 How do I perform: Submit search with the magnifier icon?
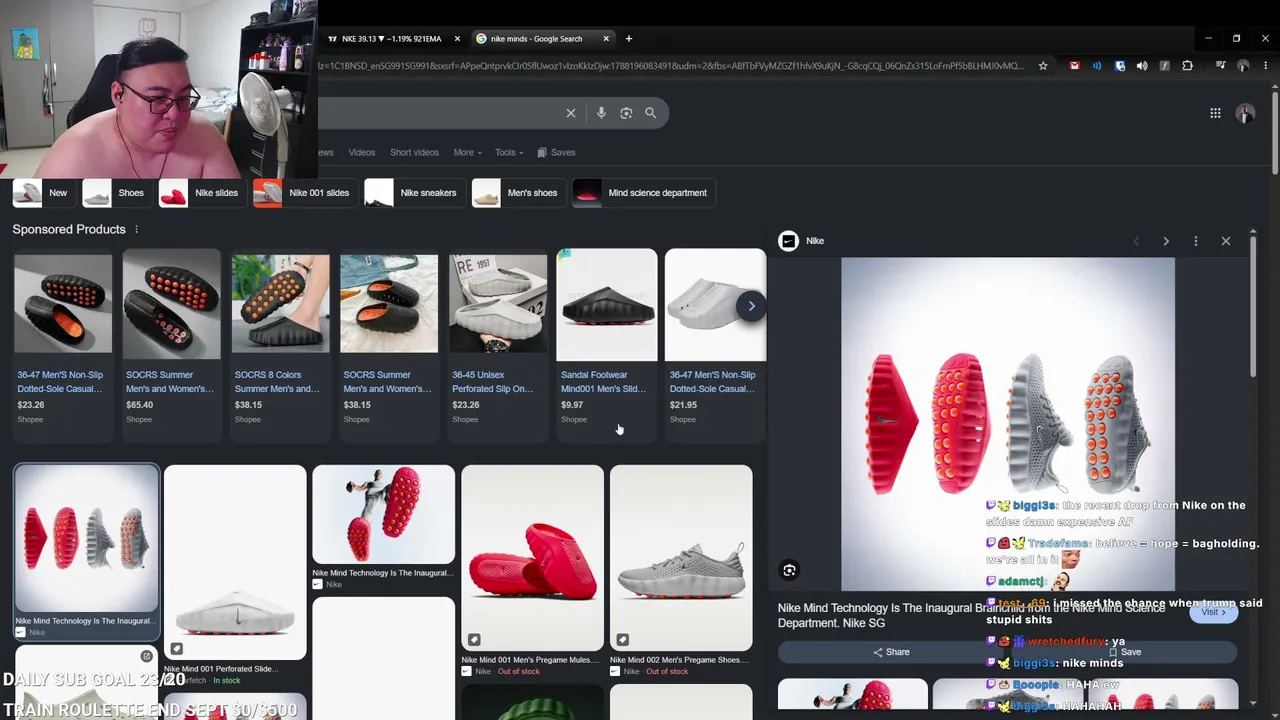650,113
